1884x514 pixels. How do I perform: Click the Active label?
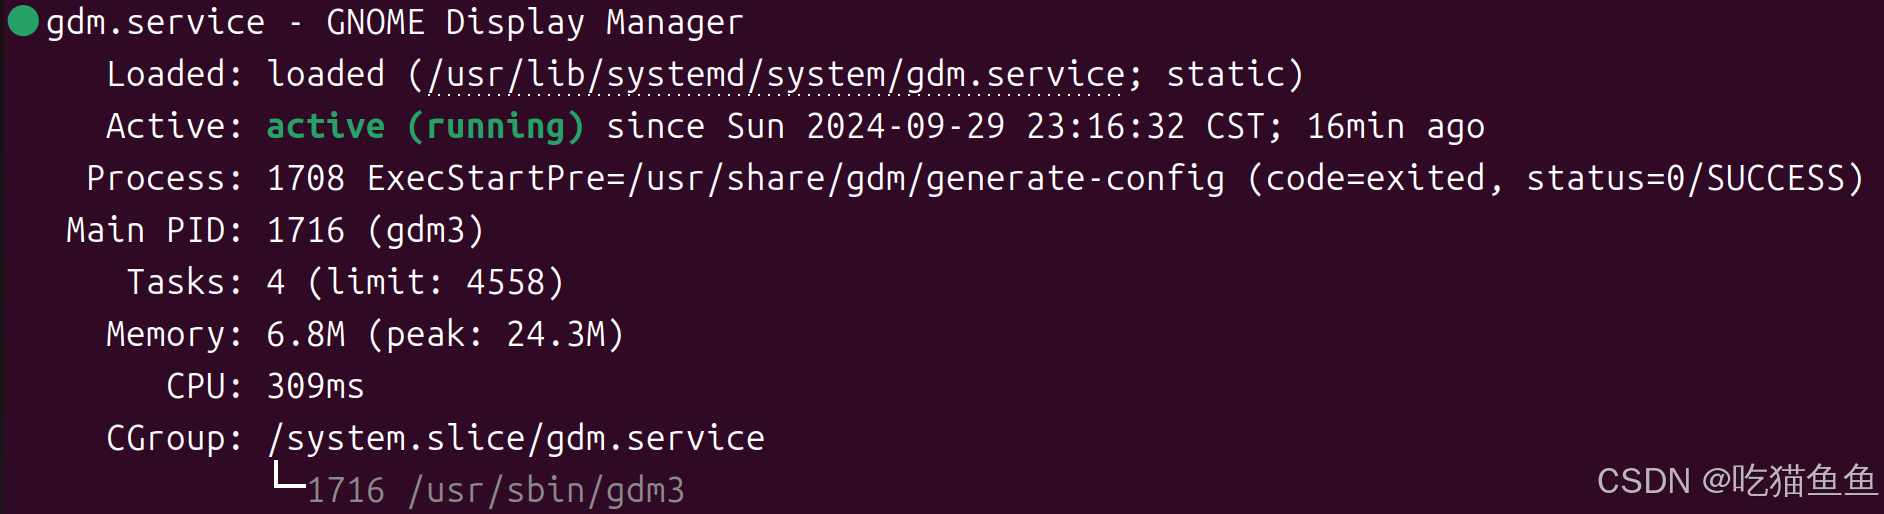pyautogui.click(x=174, y=126)
